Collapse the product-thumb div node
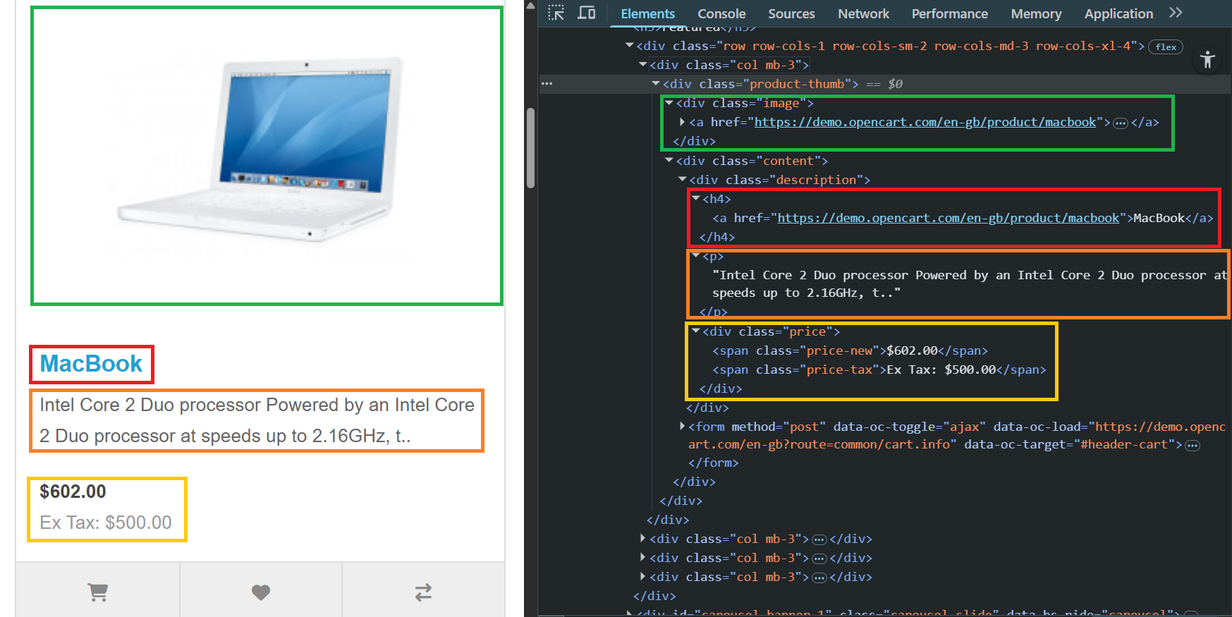The image size is (1232, 617). (x=656, y=84)
